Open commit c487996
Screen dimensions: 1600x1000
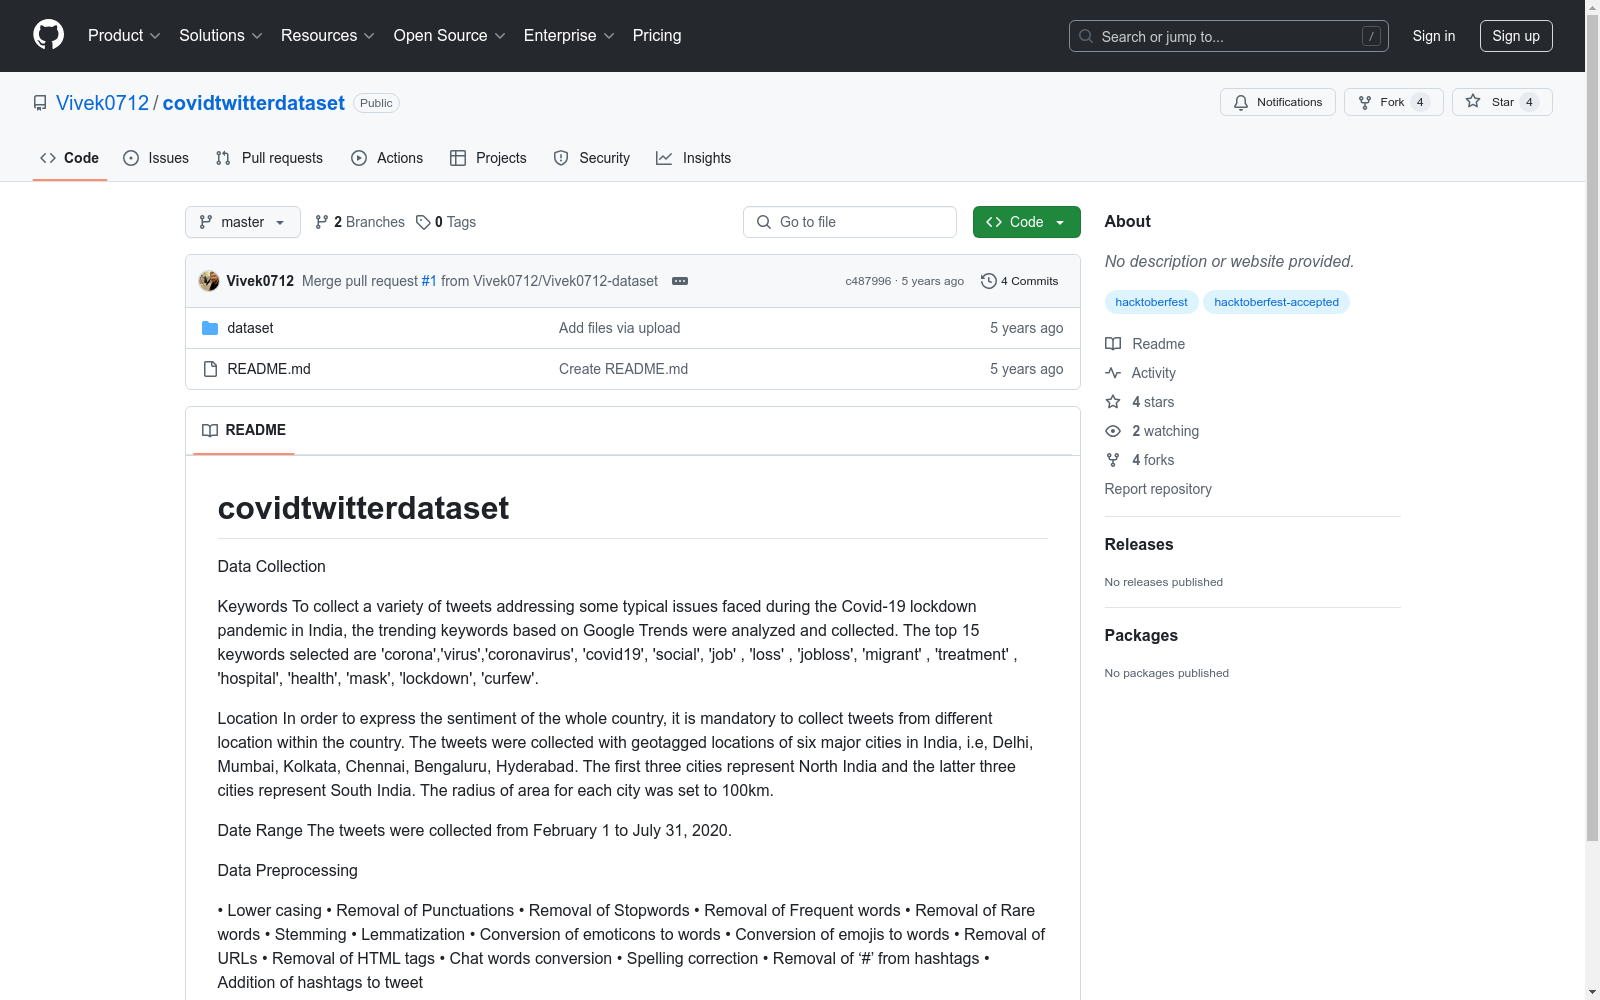point(868,281)
